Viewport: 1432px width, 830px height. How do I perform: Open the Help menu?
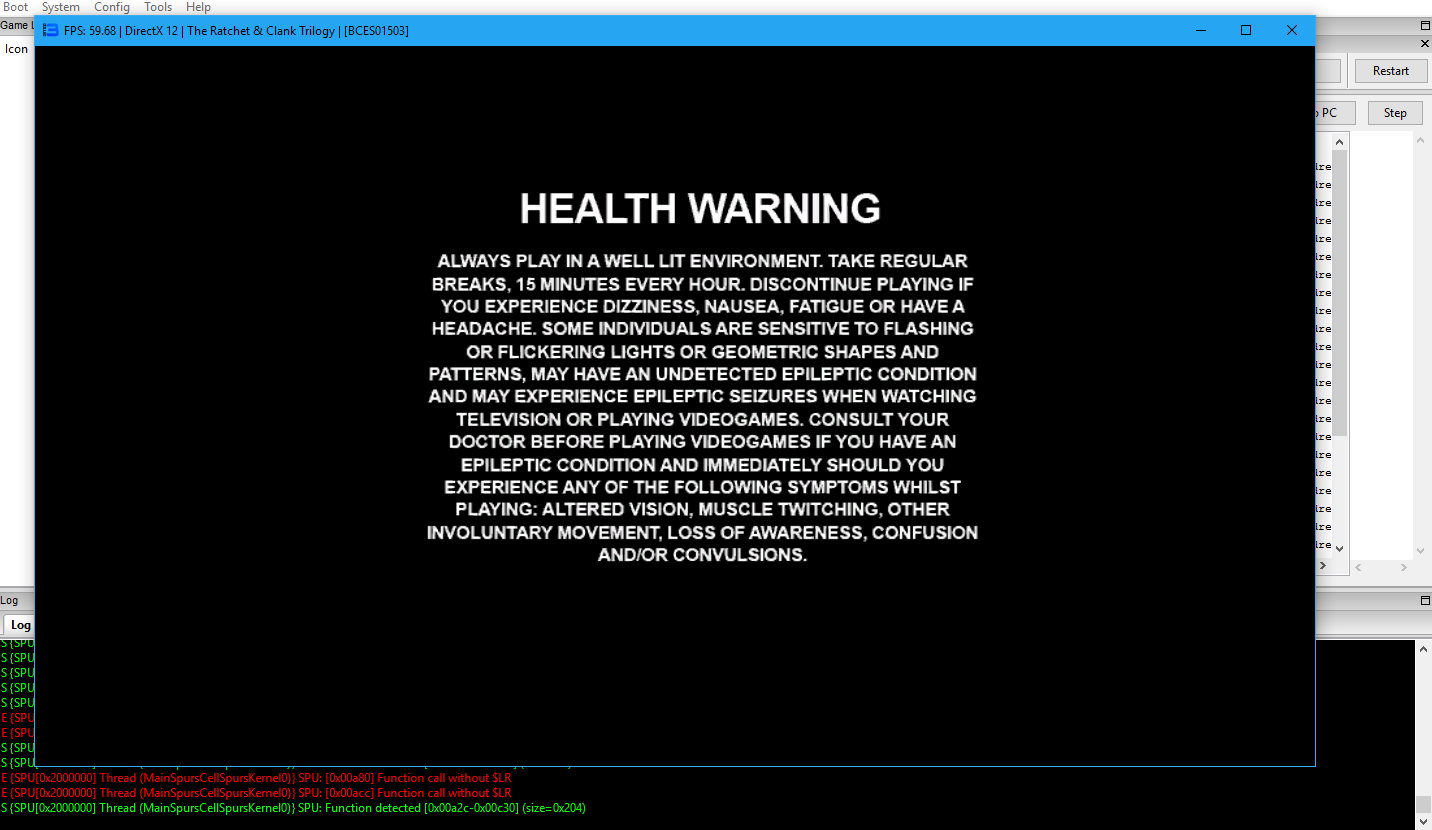198,7
